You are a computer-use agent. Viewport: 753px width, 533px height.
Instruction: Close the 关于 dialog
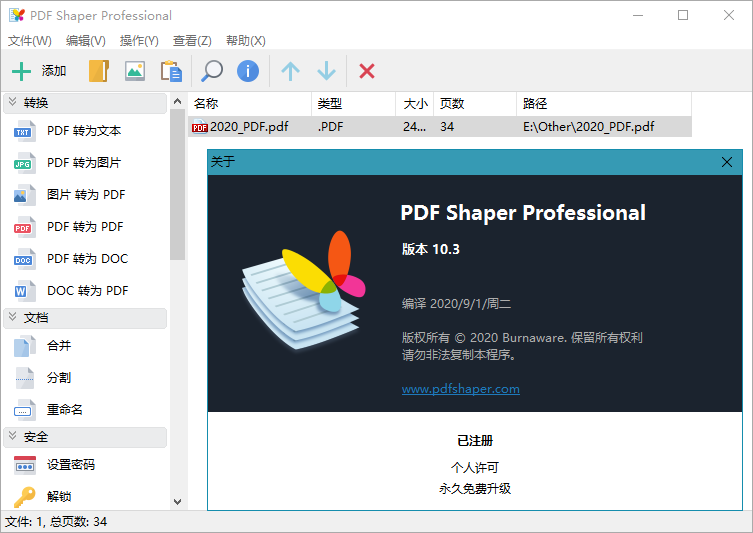point(727,161)
